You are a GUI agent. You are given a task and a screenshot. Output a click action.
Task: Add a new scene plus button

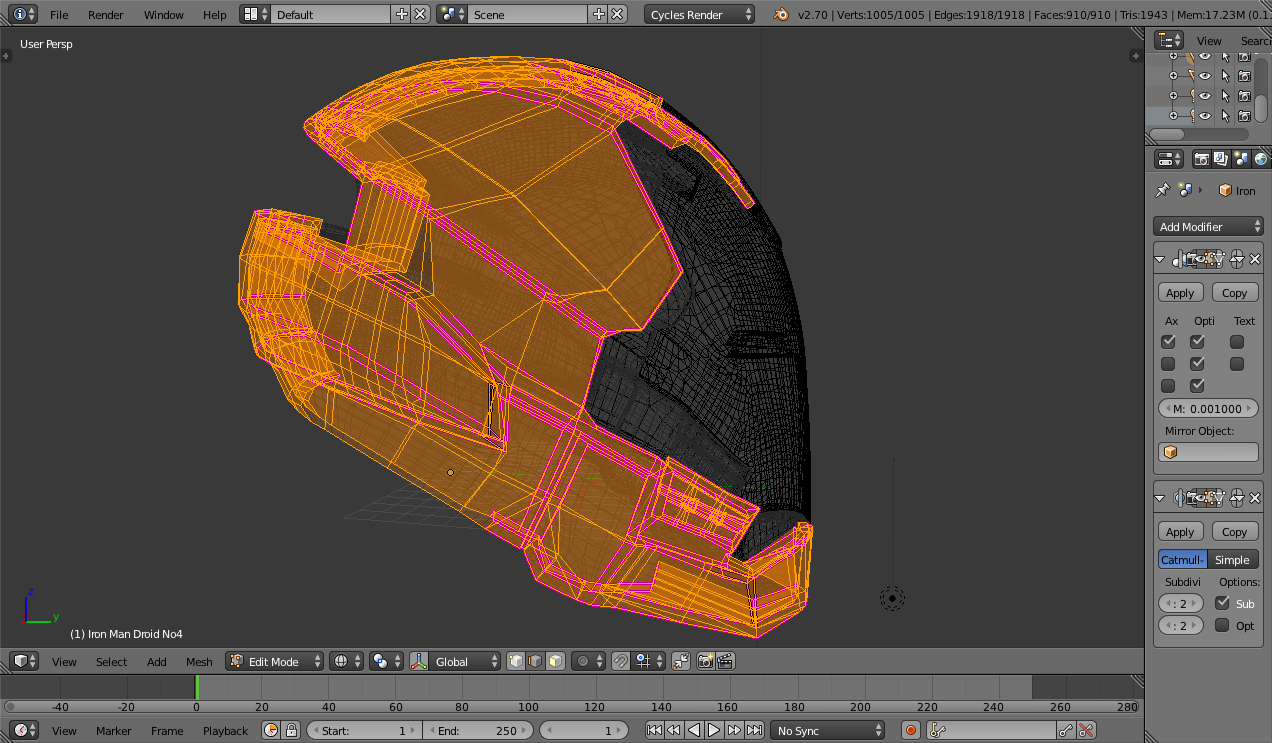point(599,14)
